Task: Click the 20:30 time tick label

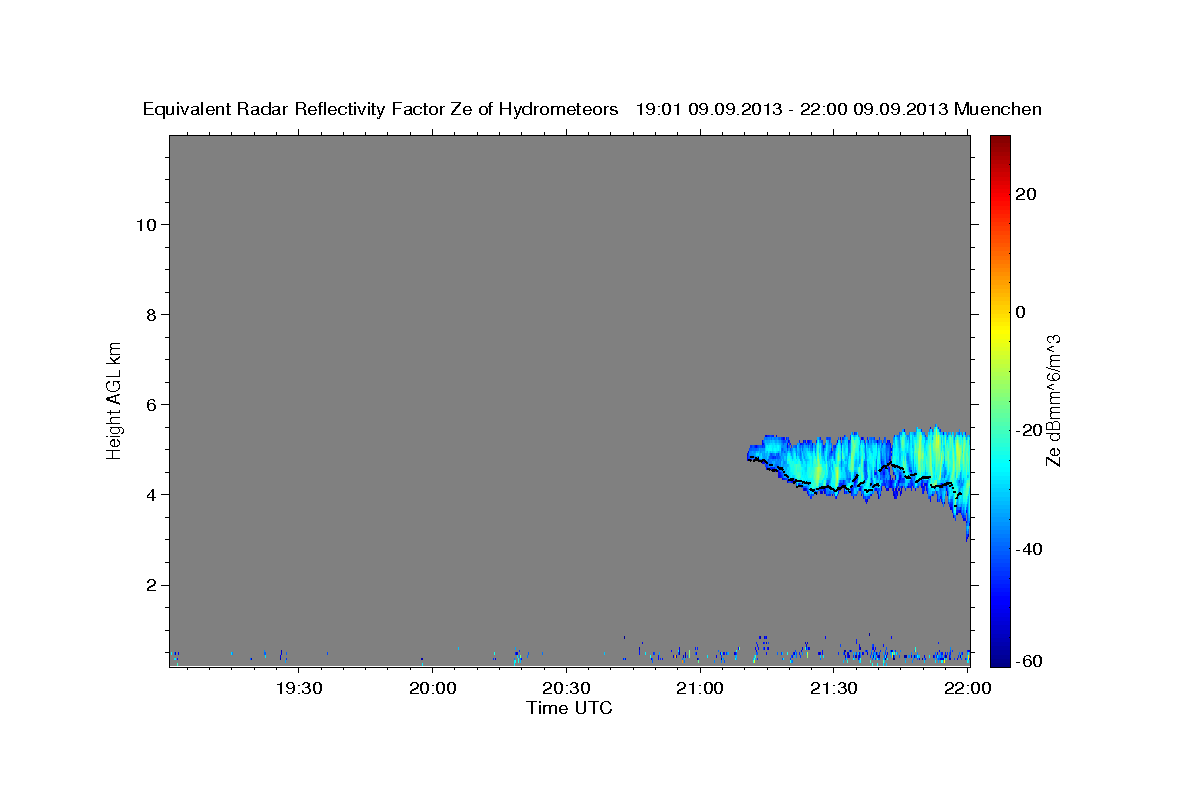Action: click(566, 688)
